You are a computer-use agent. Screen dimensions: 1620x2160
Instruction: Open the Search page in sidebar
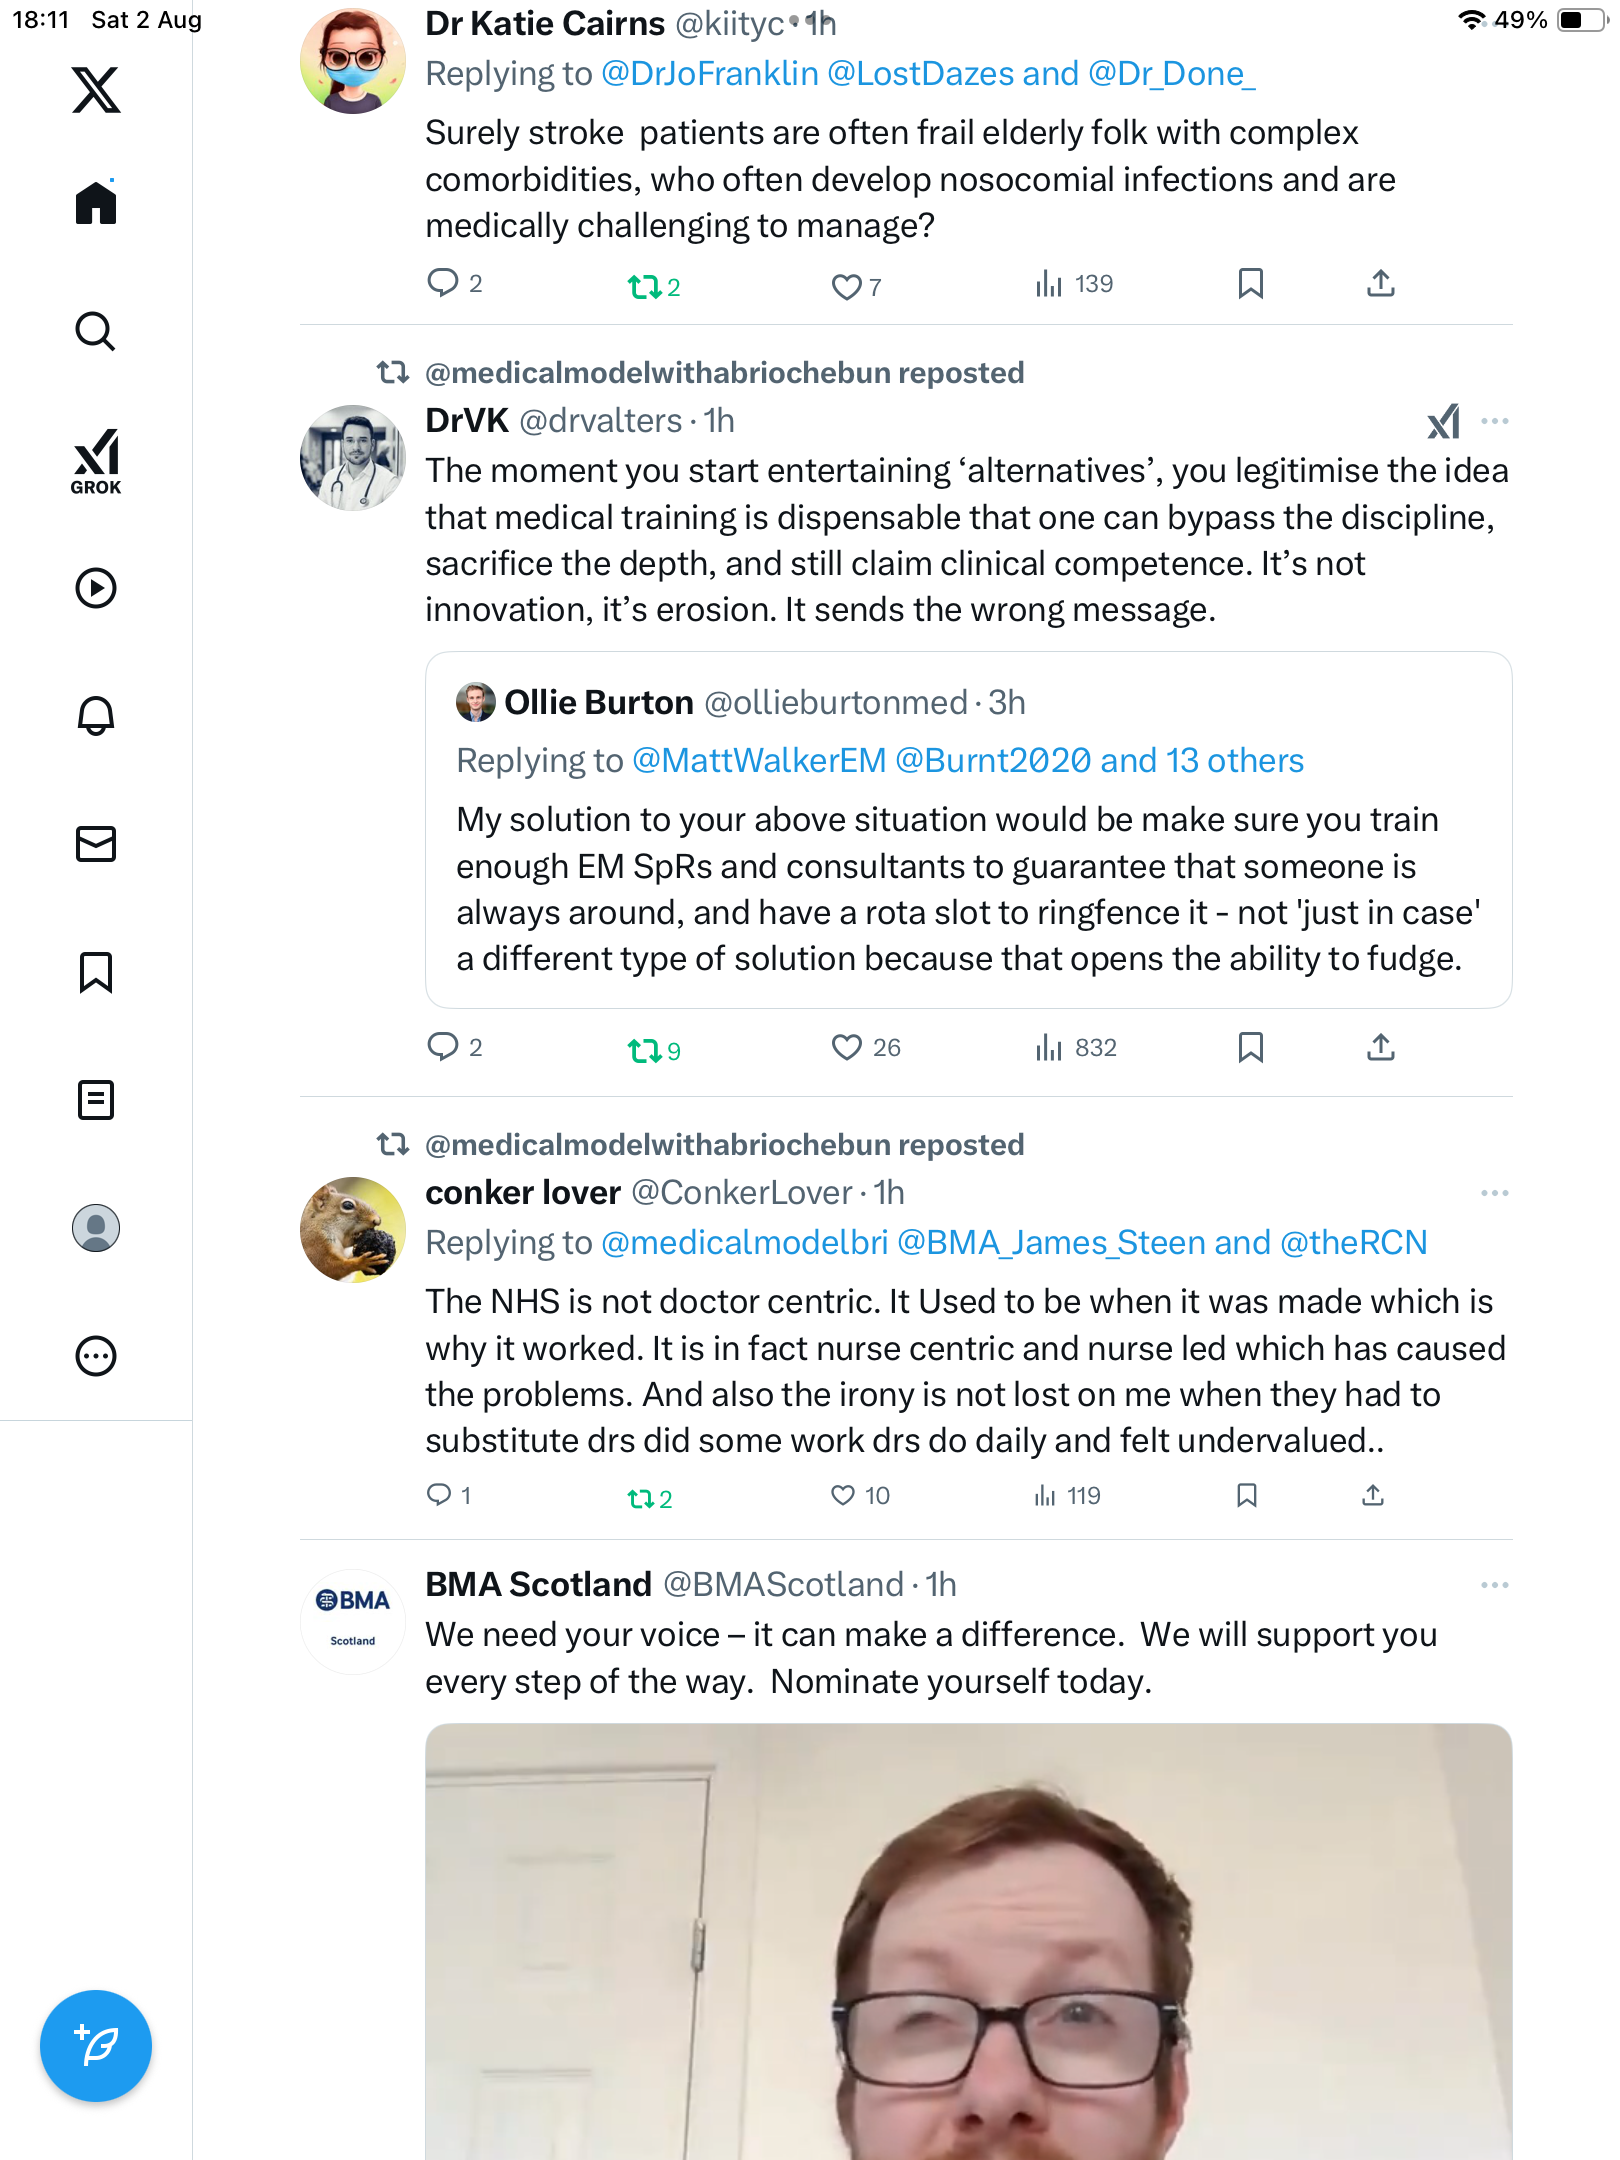coord(96,331)
